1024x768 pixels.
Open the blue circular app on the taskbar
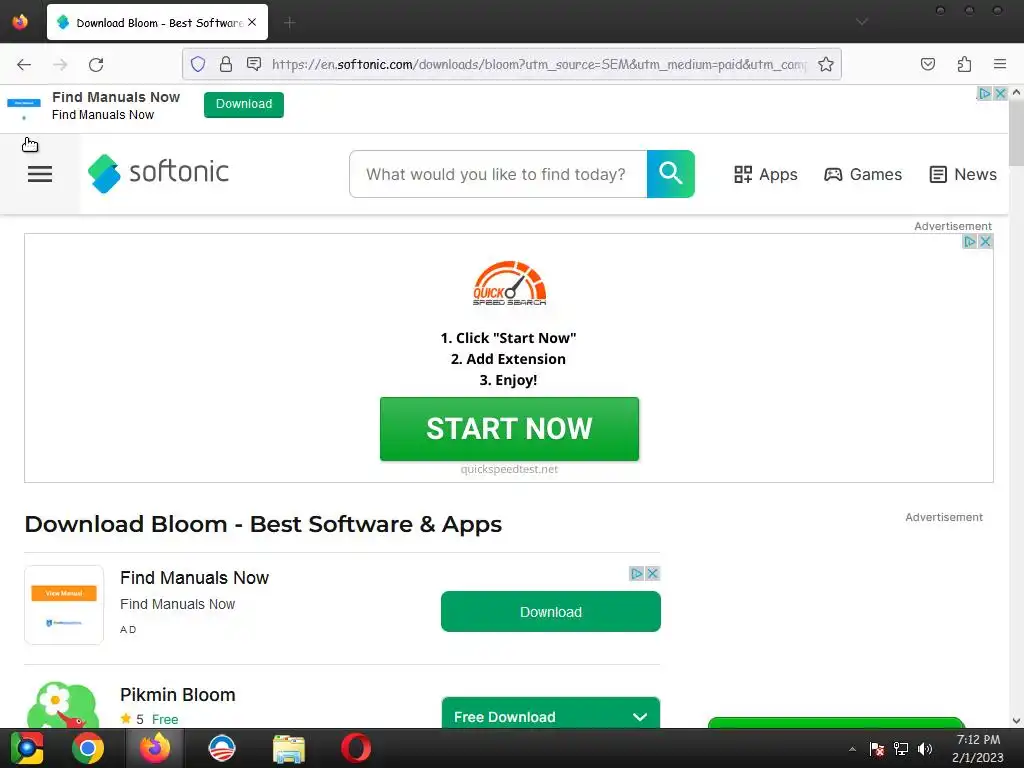[221, 748]
